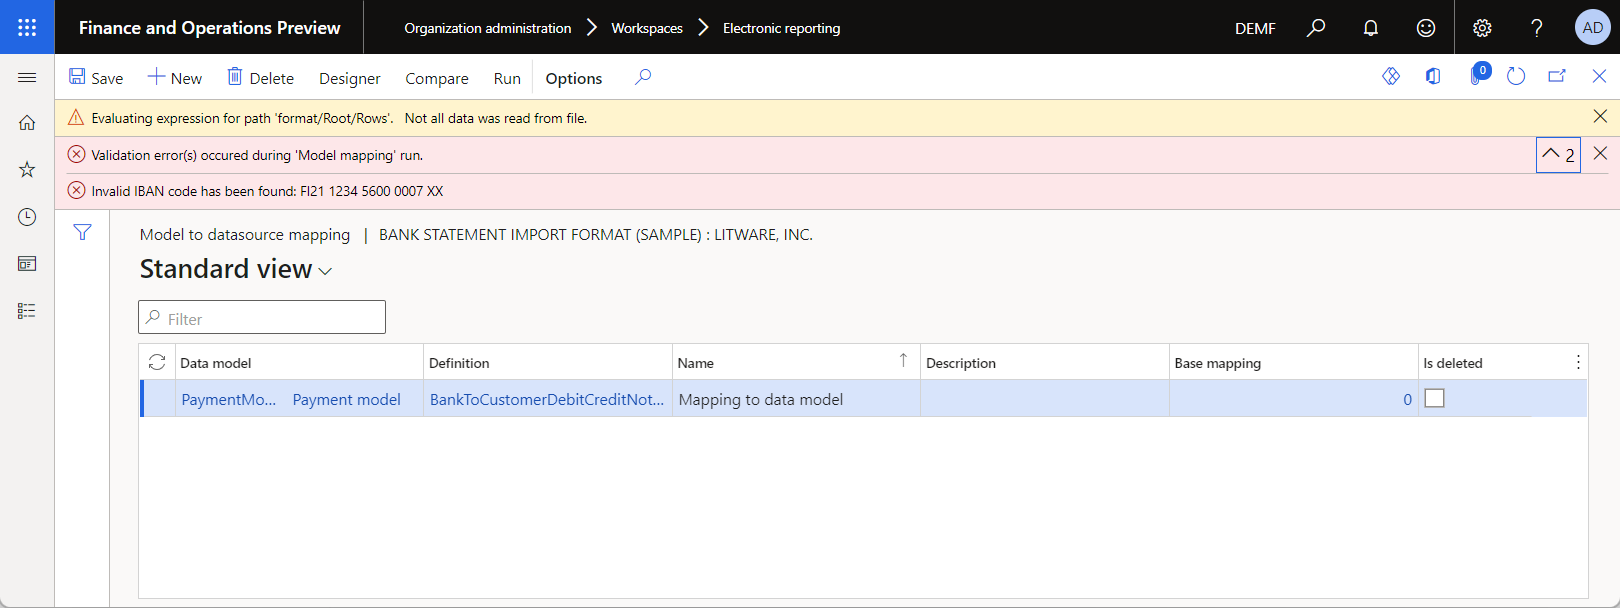
Task: Click Designer in the action pane
Action: (349, 78)
